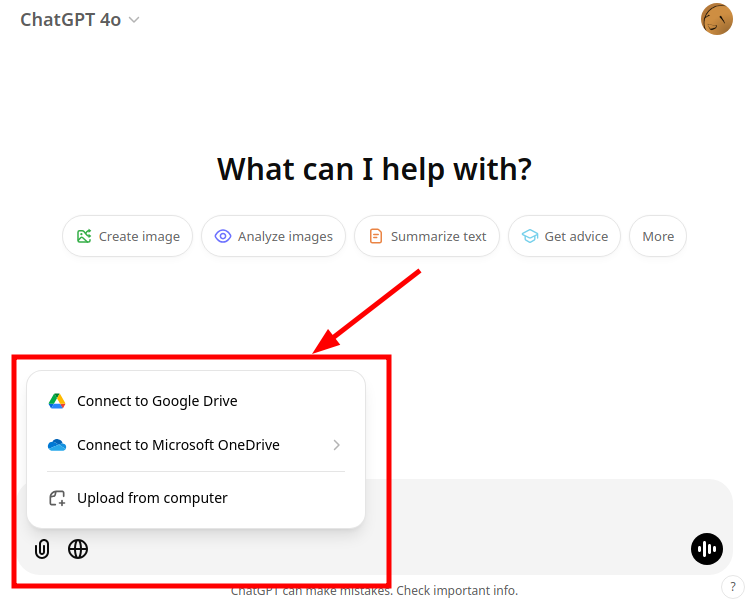Show more suggestions with the More button
This screenshot has height=603, width=748.
click(658, 236)
